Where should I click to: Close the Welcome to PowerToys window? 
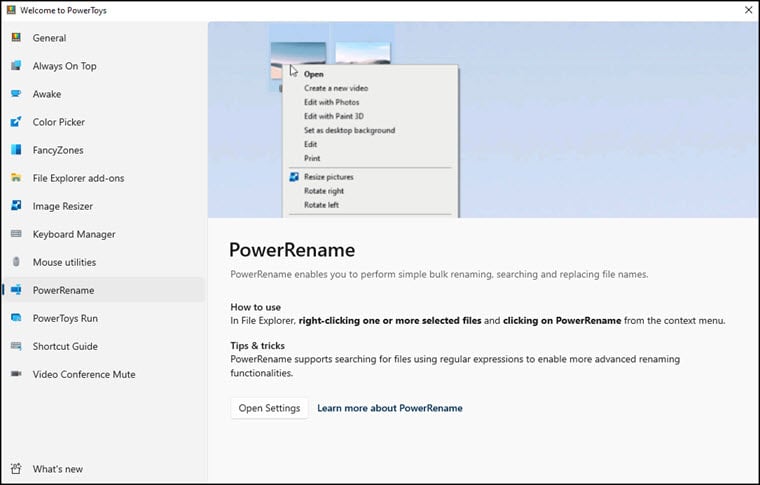coord(748,10)
